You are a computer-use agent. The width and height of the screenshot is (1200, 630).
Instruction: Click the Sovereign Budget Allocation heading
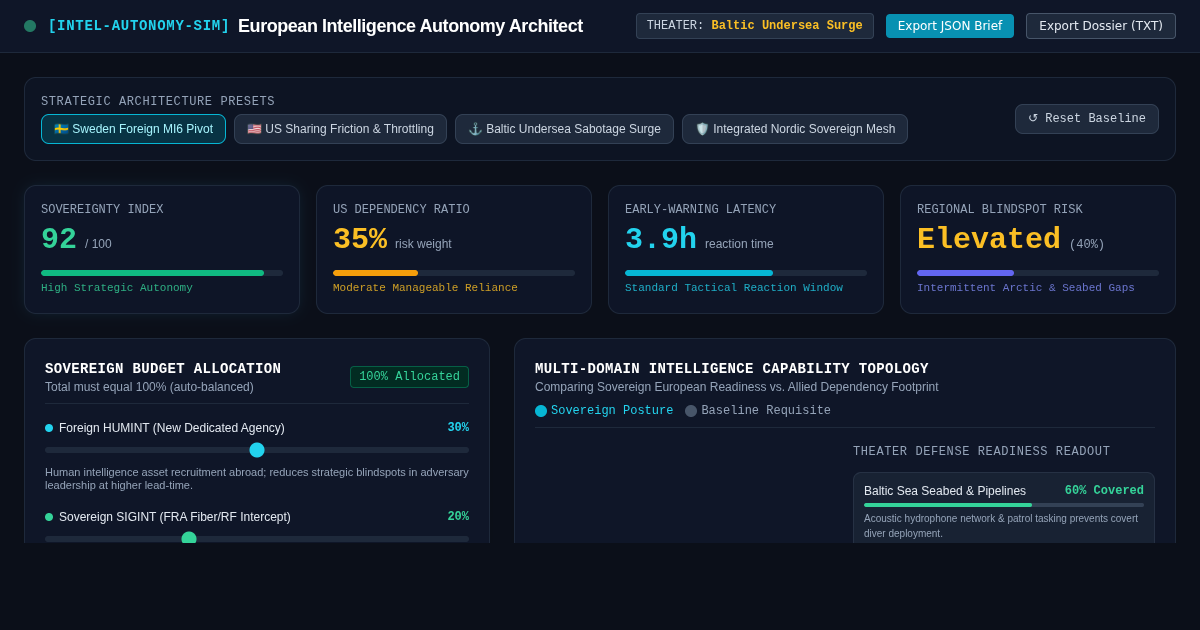click(x=163, y=369)
